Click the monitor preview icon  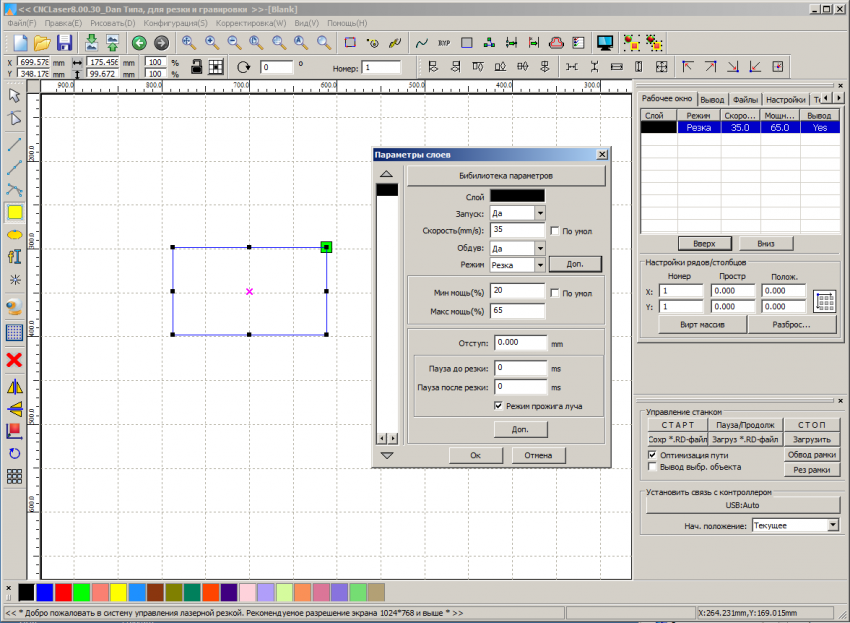click(x=604, y=43)
